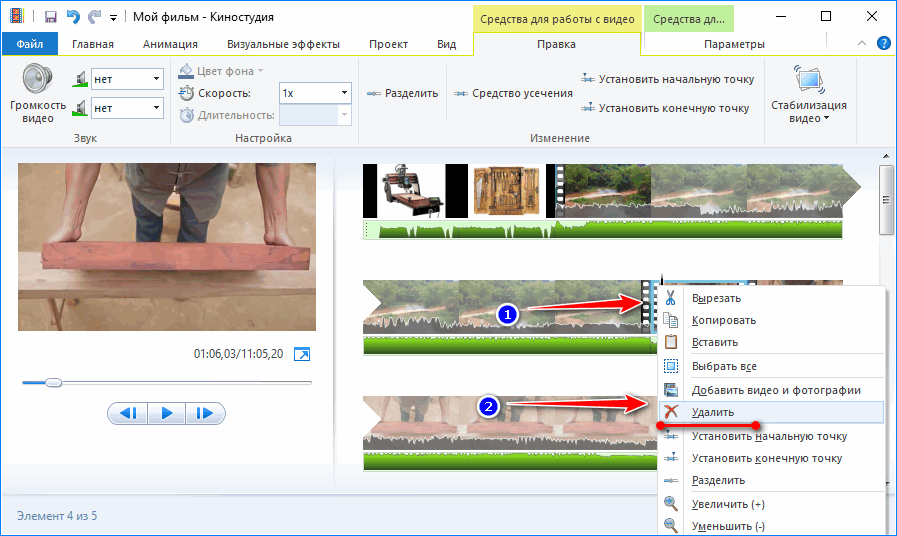Click the full screen preview icon
Image resolution: width=897 pixels, height=536 pixels.
pos(302,354)
